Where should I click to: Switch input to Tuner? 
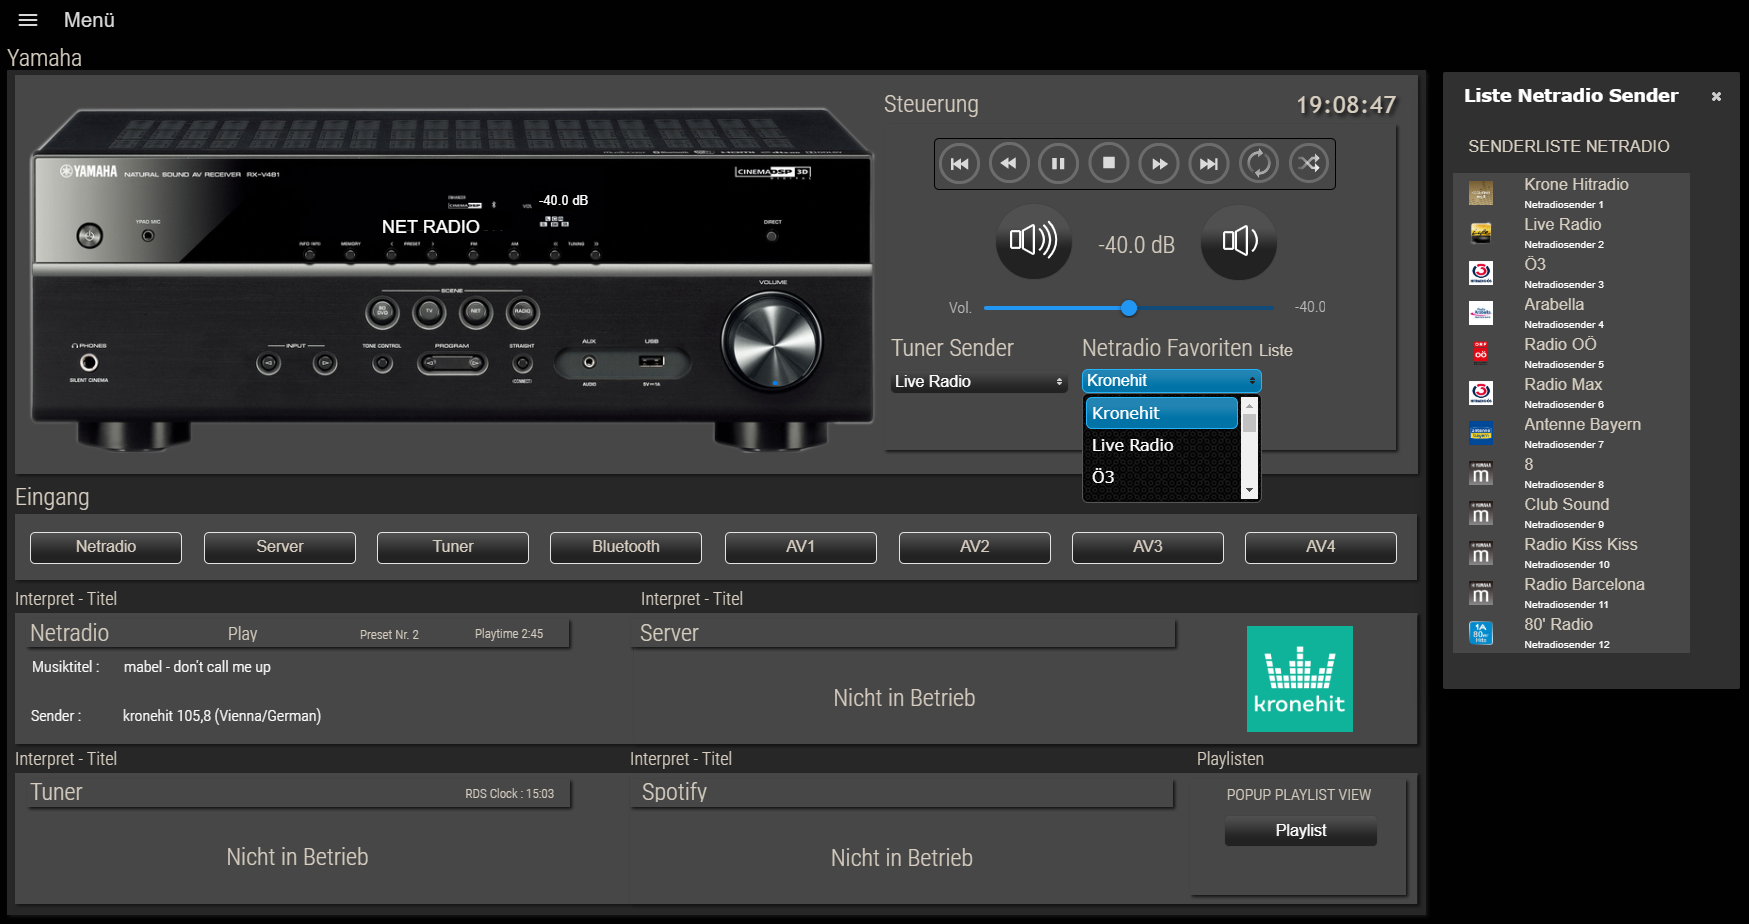point(453,547)
